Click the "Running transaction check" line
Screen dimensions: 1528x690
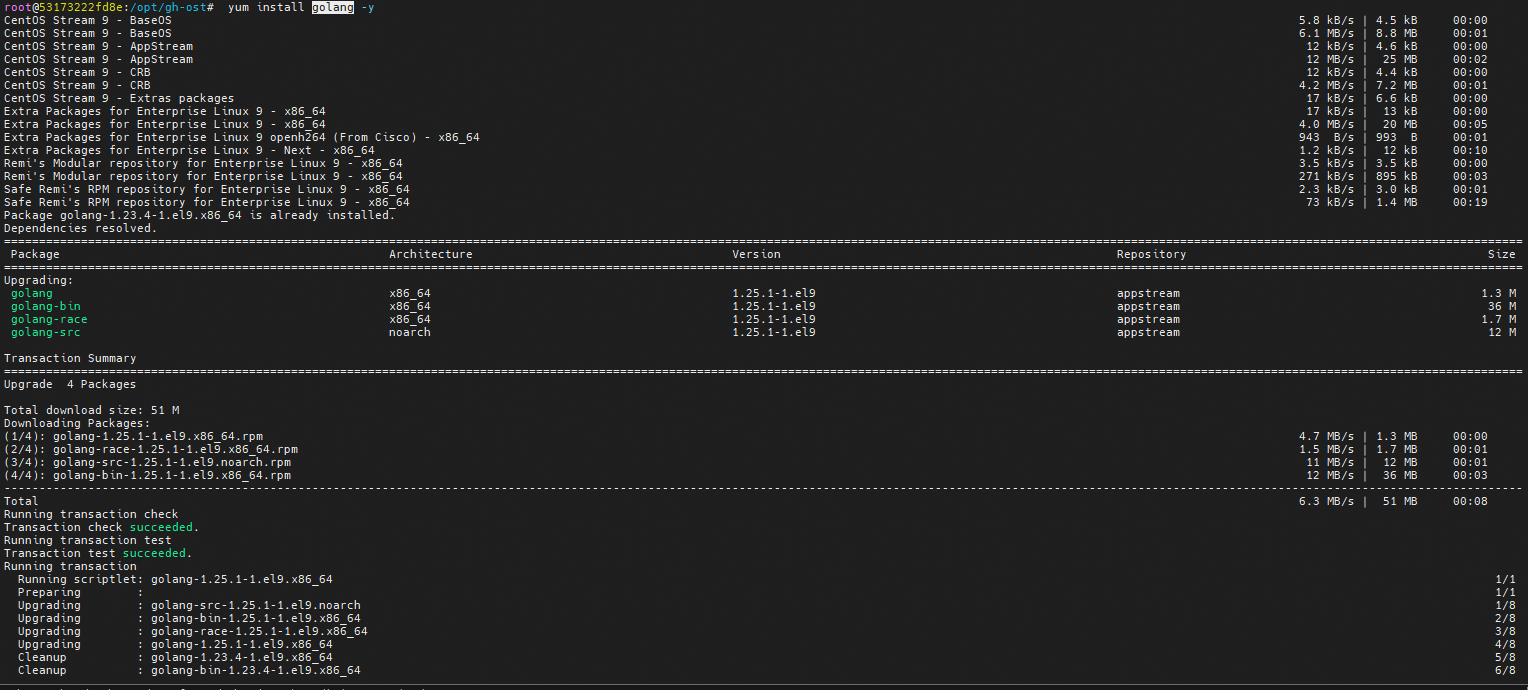[91, 514]
